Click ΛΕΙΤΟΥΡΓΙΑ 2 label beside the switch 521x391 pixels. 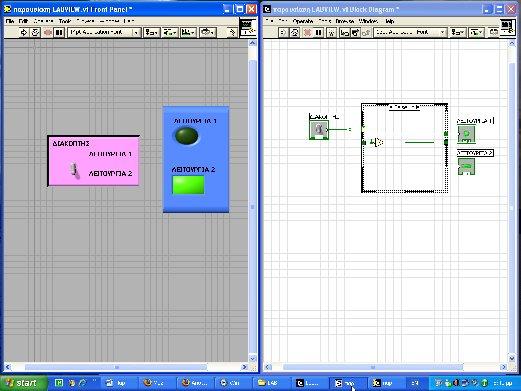pos(110,174)
